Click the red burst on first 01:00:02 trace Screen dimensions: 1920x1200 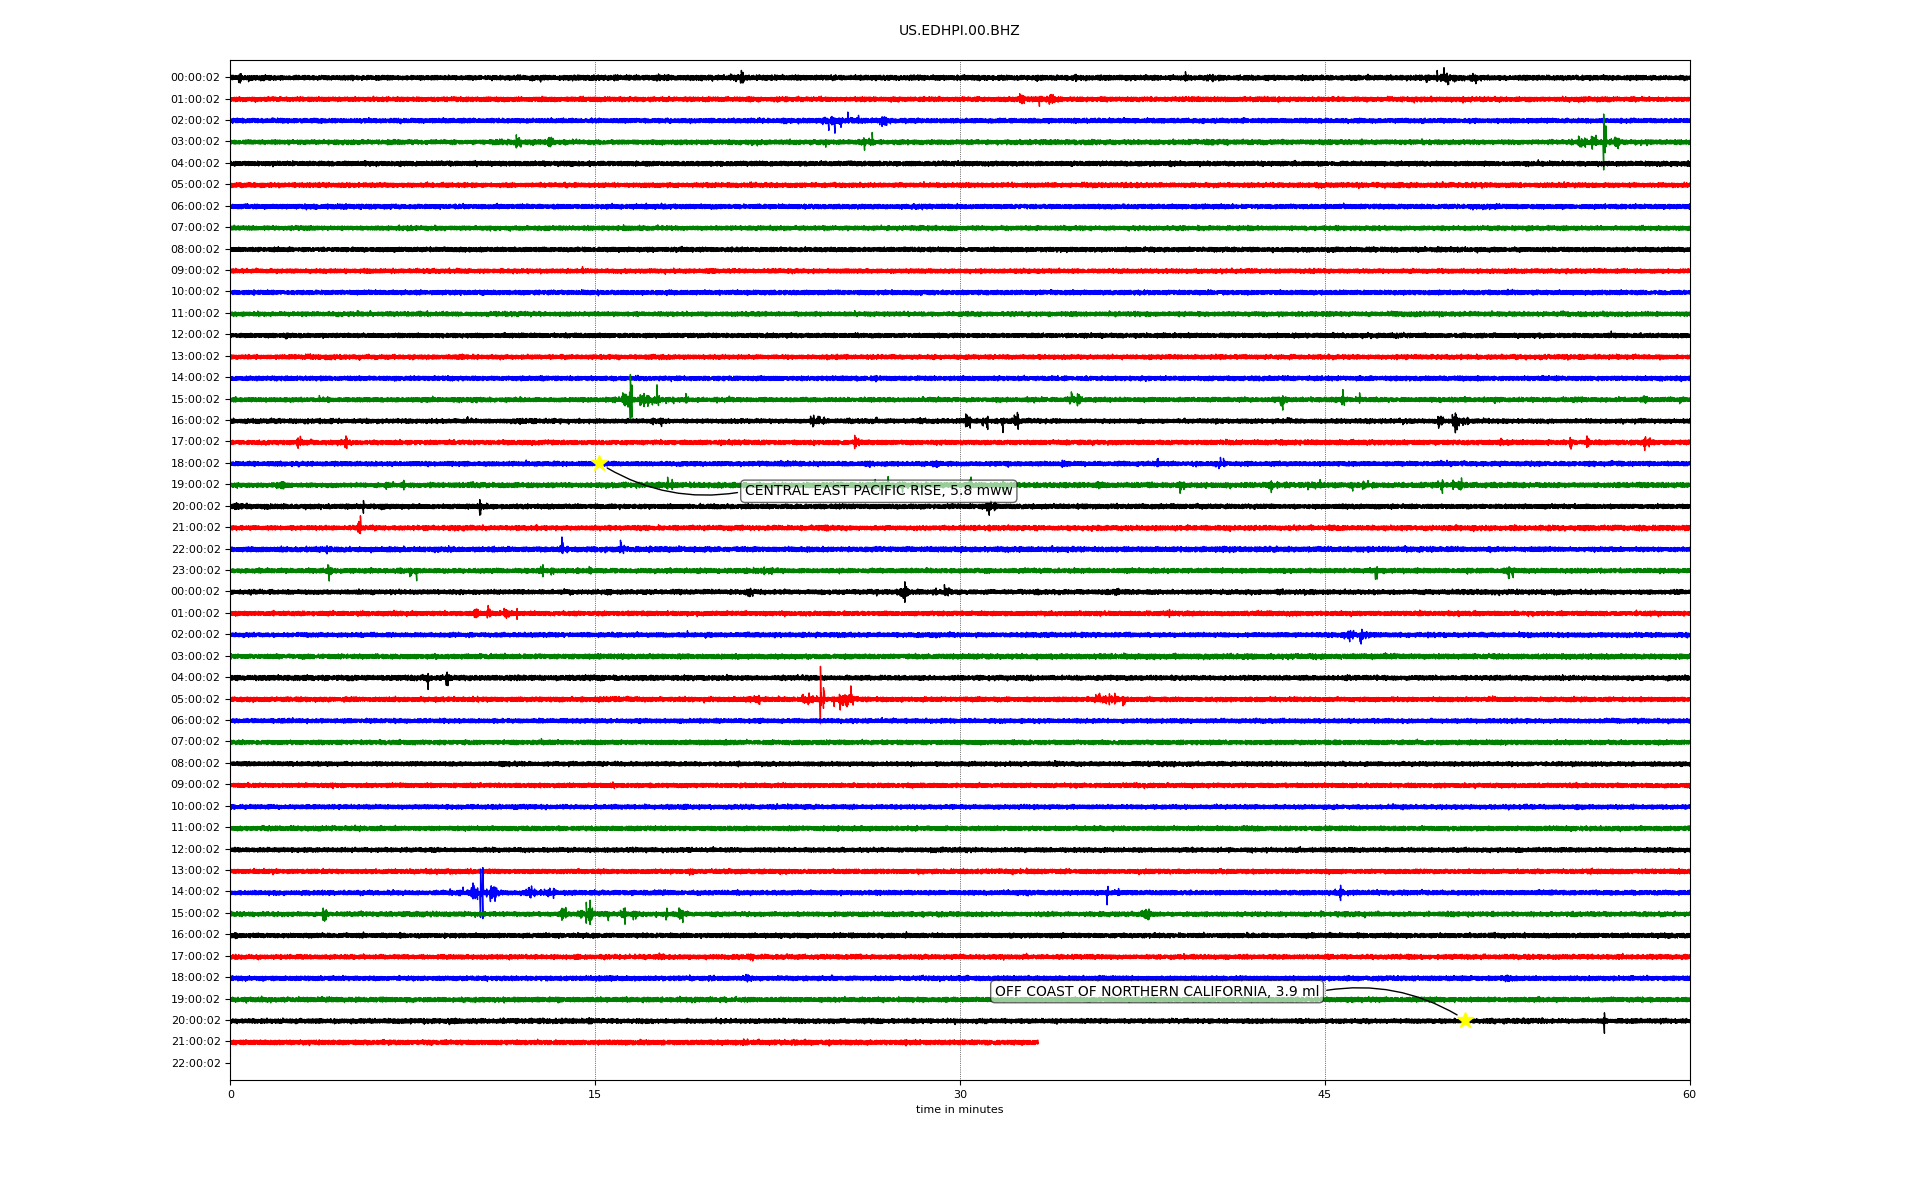tap(1037, 99)
